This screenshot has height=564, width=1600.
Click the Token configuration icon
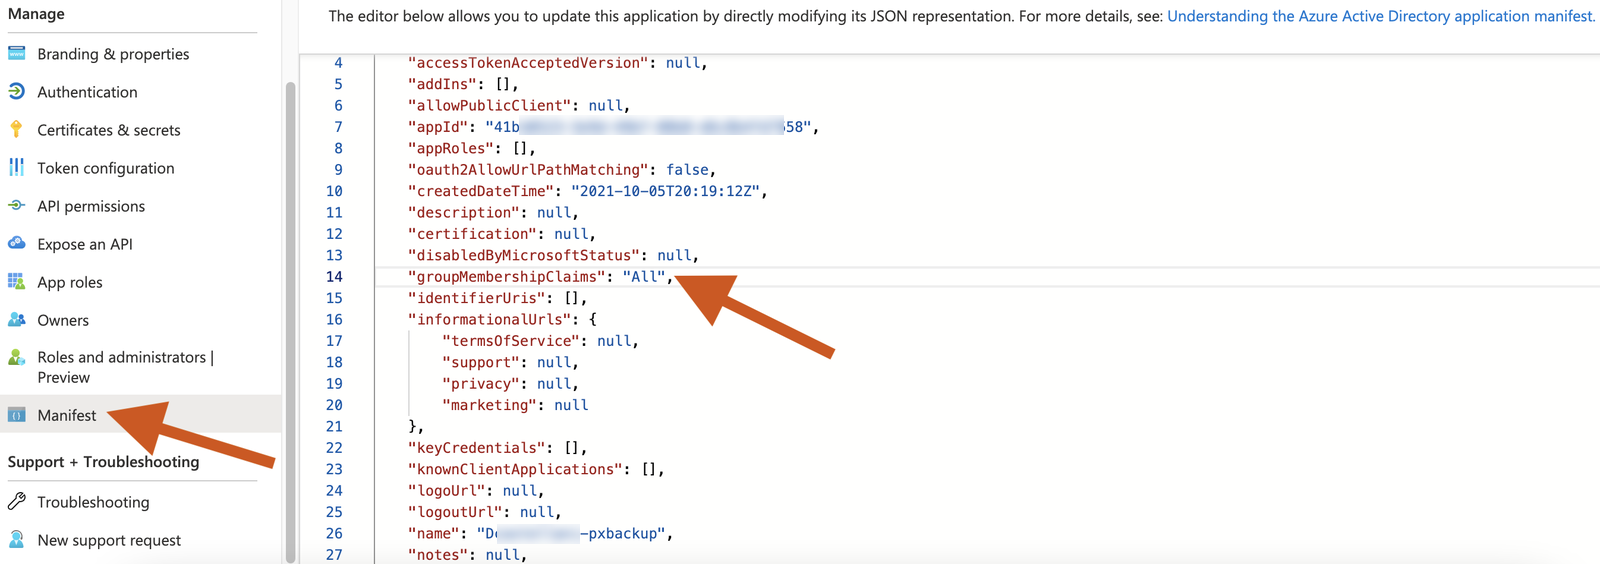[17, 167]
